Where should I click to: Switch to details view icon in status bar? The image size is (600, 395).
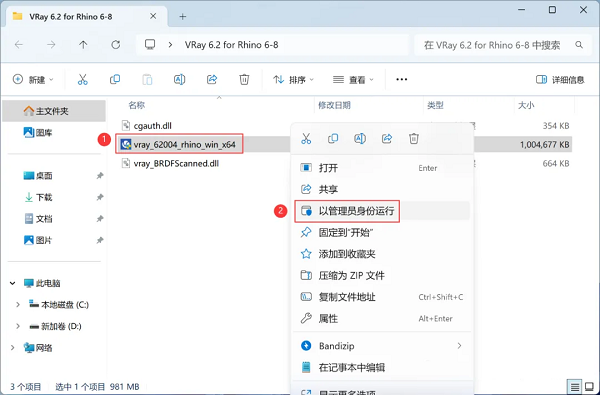tap(575, 387)
